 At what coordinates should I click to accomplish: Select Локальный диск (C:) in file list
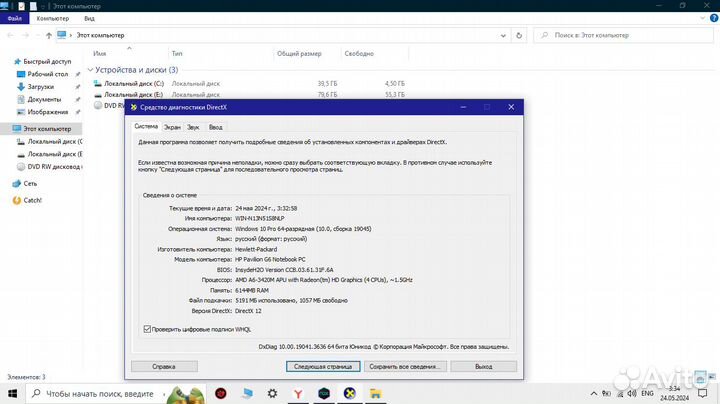click(x=134, y=84)
